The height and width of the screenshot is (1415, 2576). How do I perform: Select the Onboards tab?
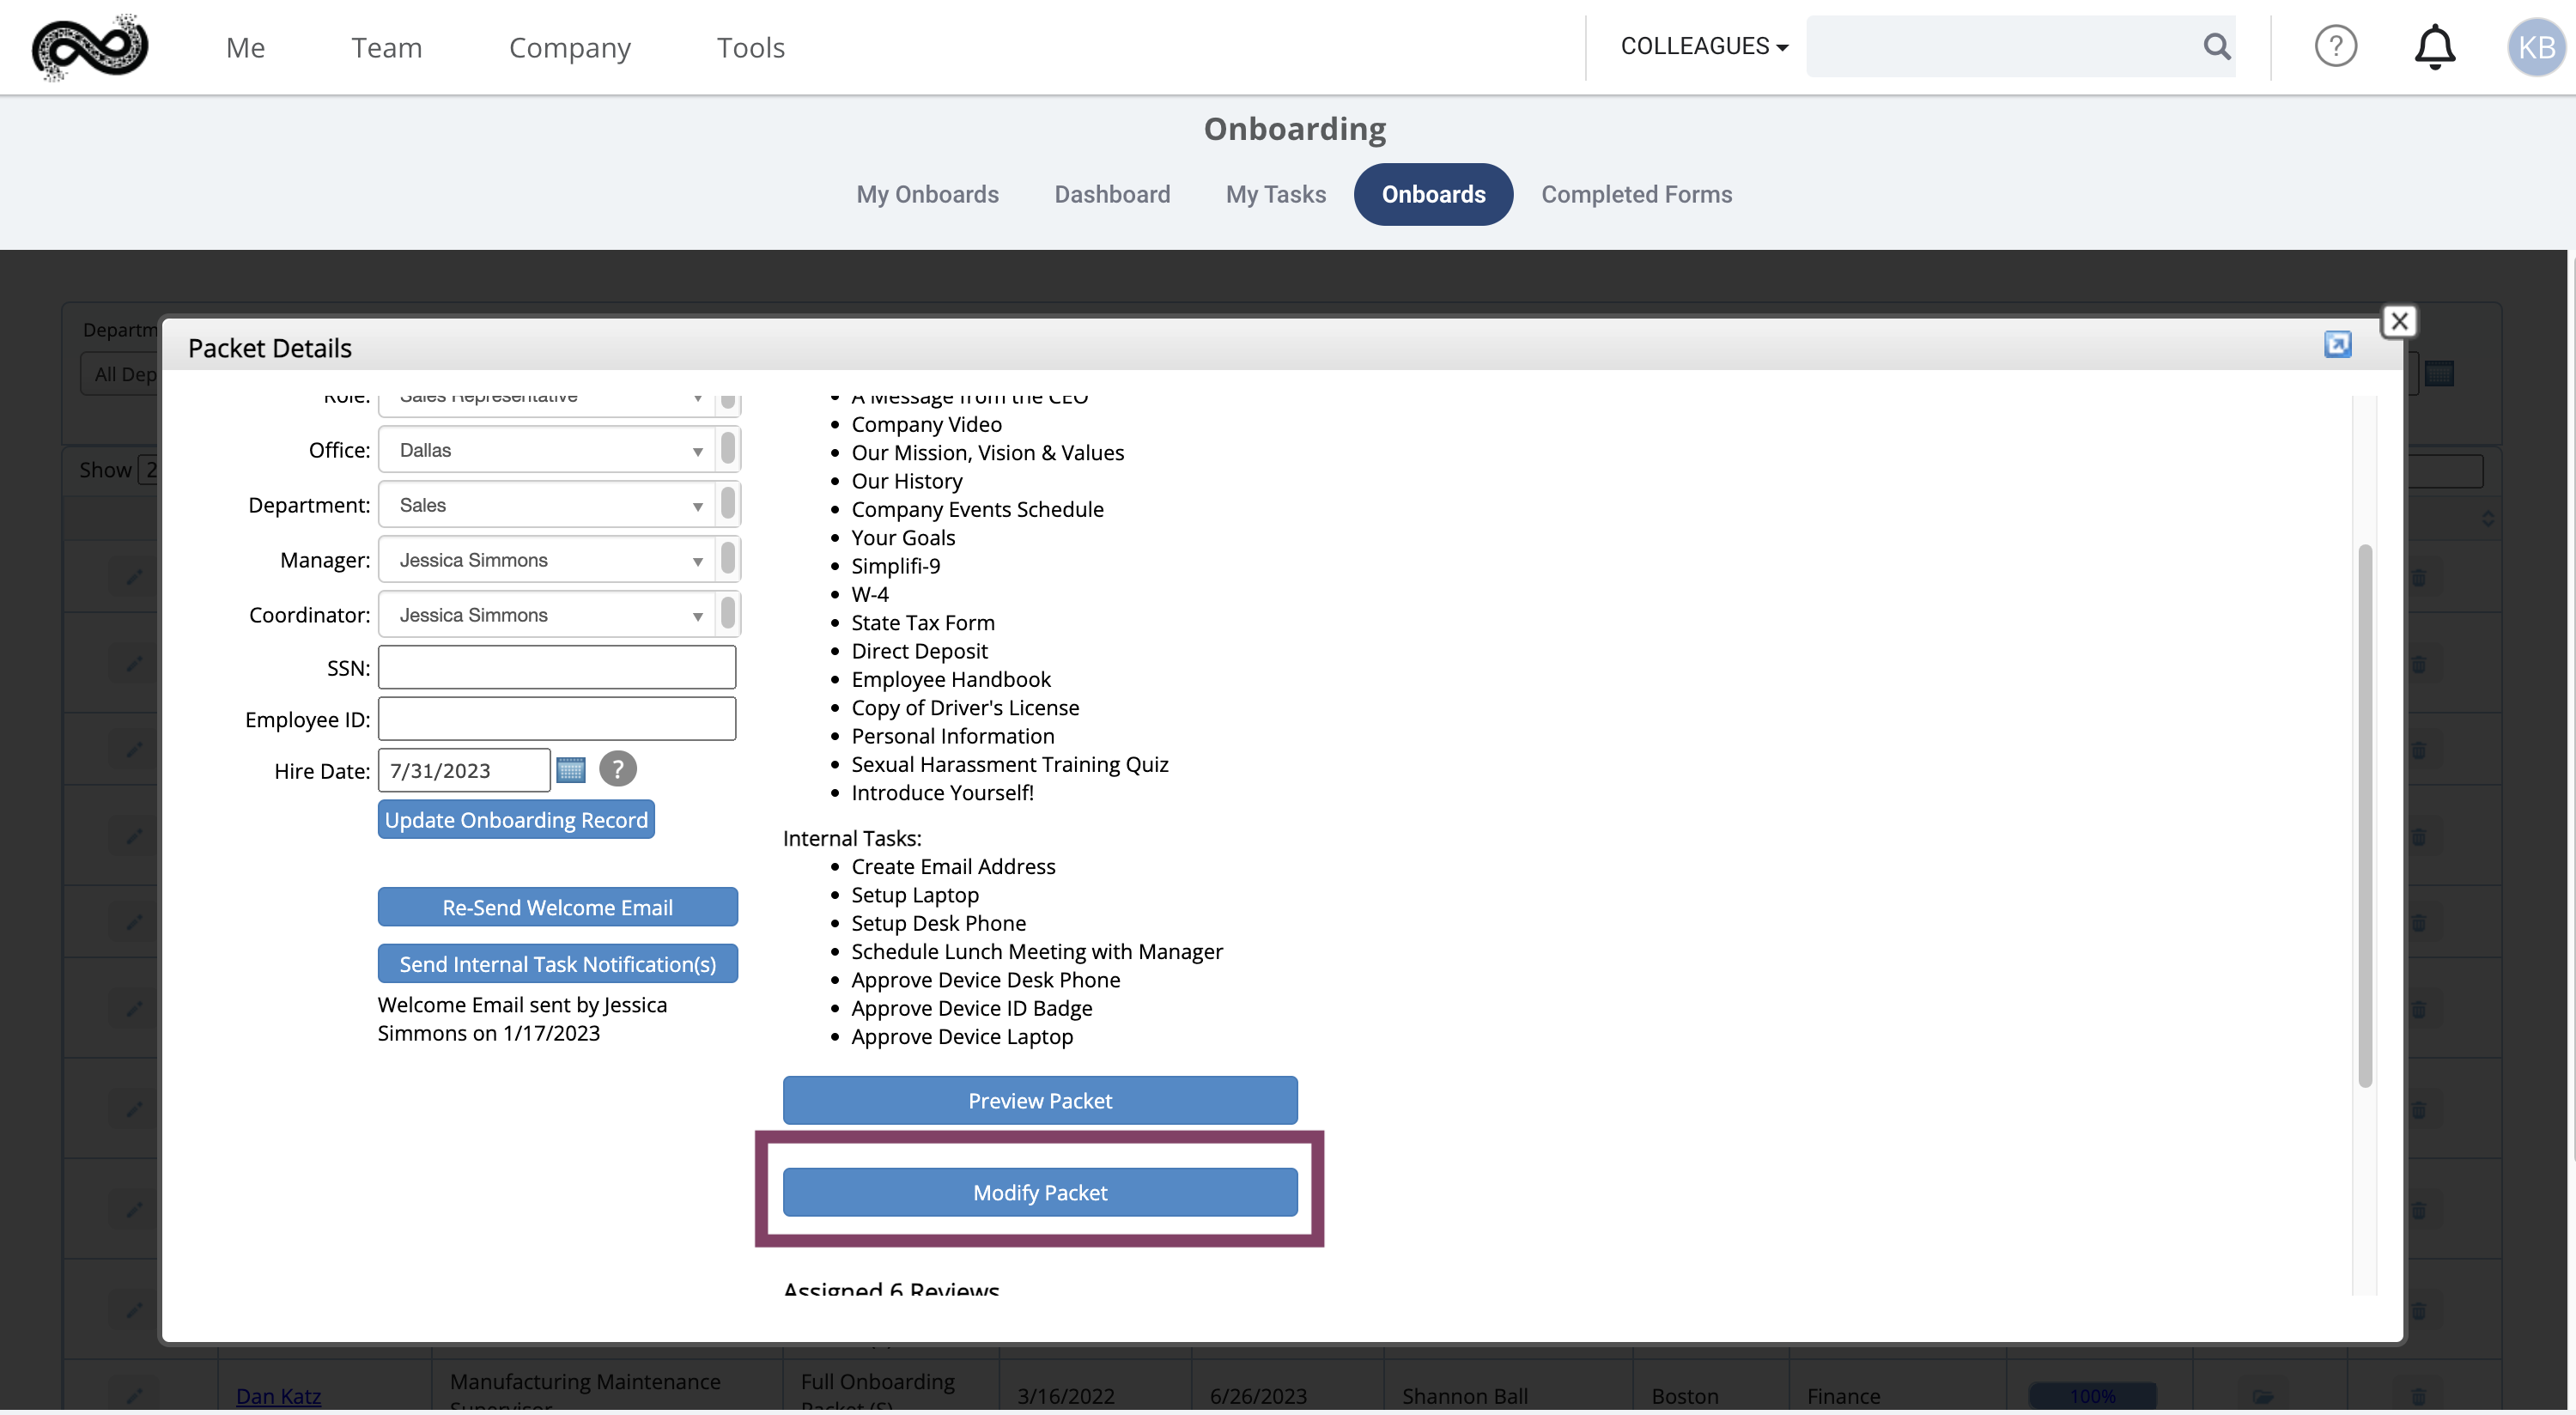click(x=1433, y=194)
